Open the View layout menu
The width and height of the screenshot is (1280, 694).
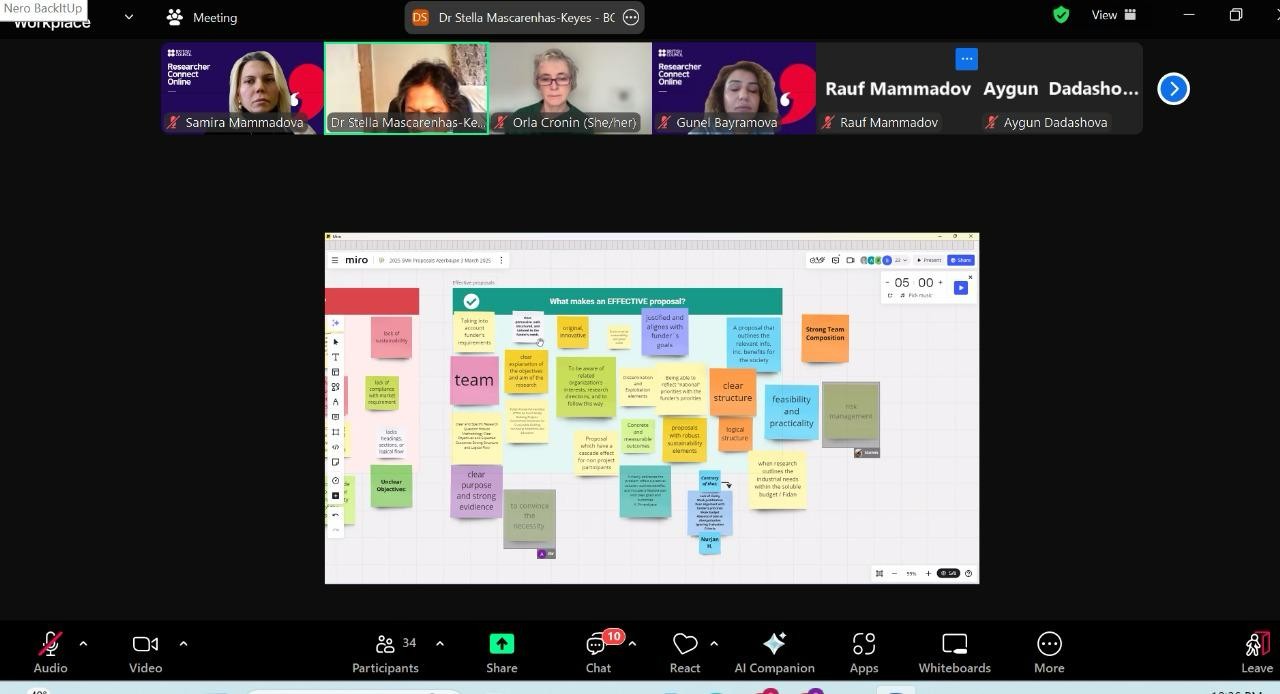[x=1114, y=15]
